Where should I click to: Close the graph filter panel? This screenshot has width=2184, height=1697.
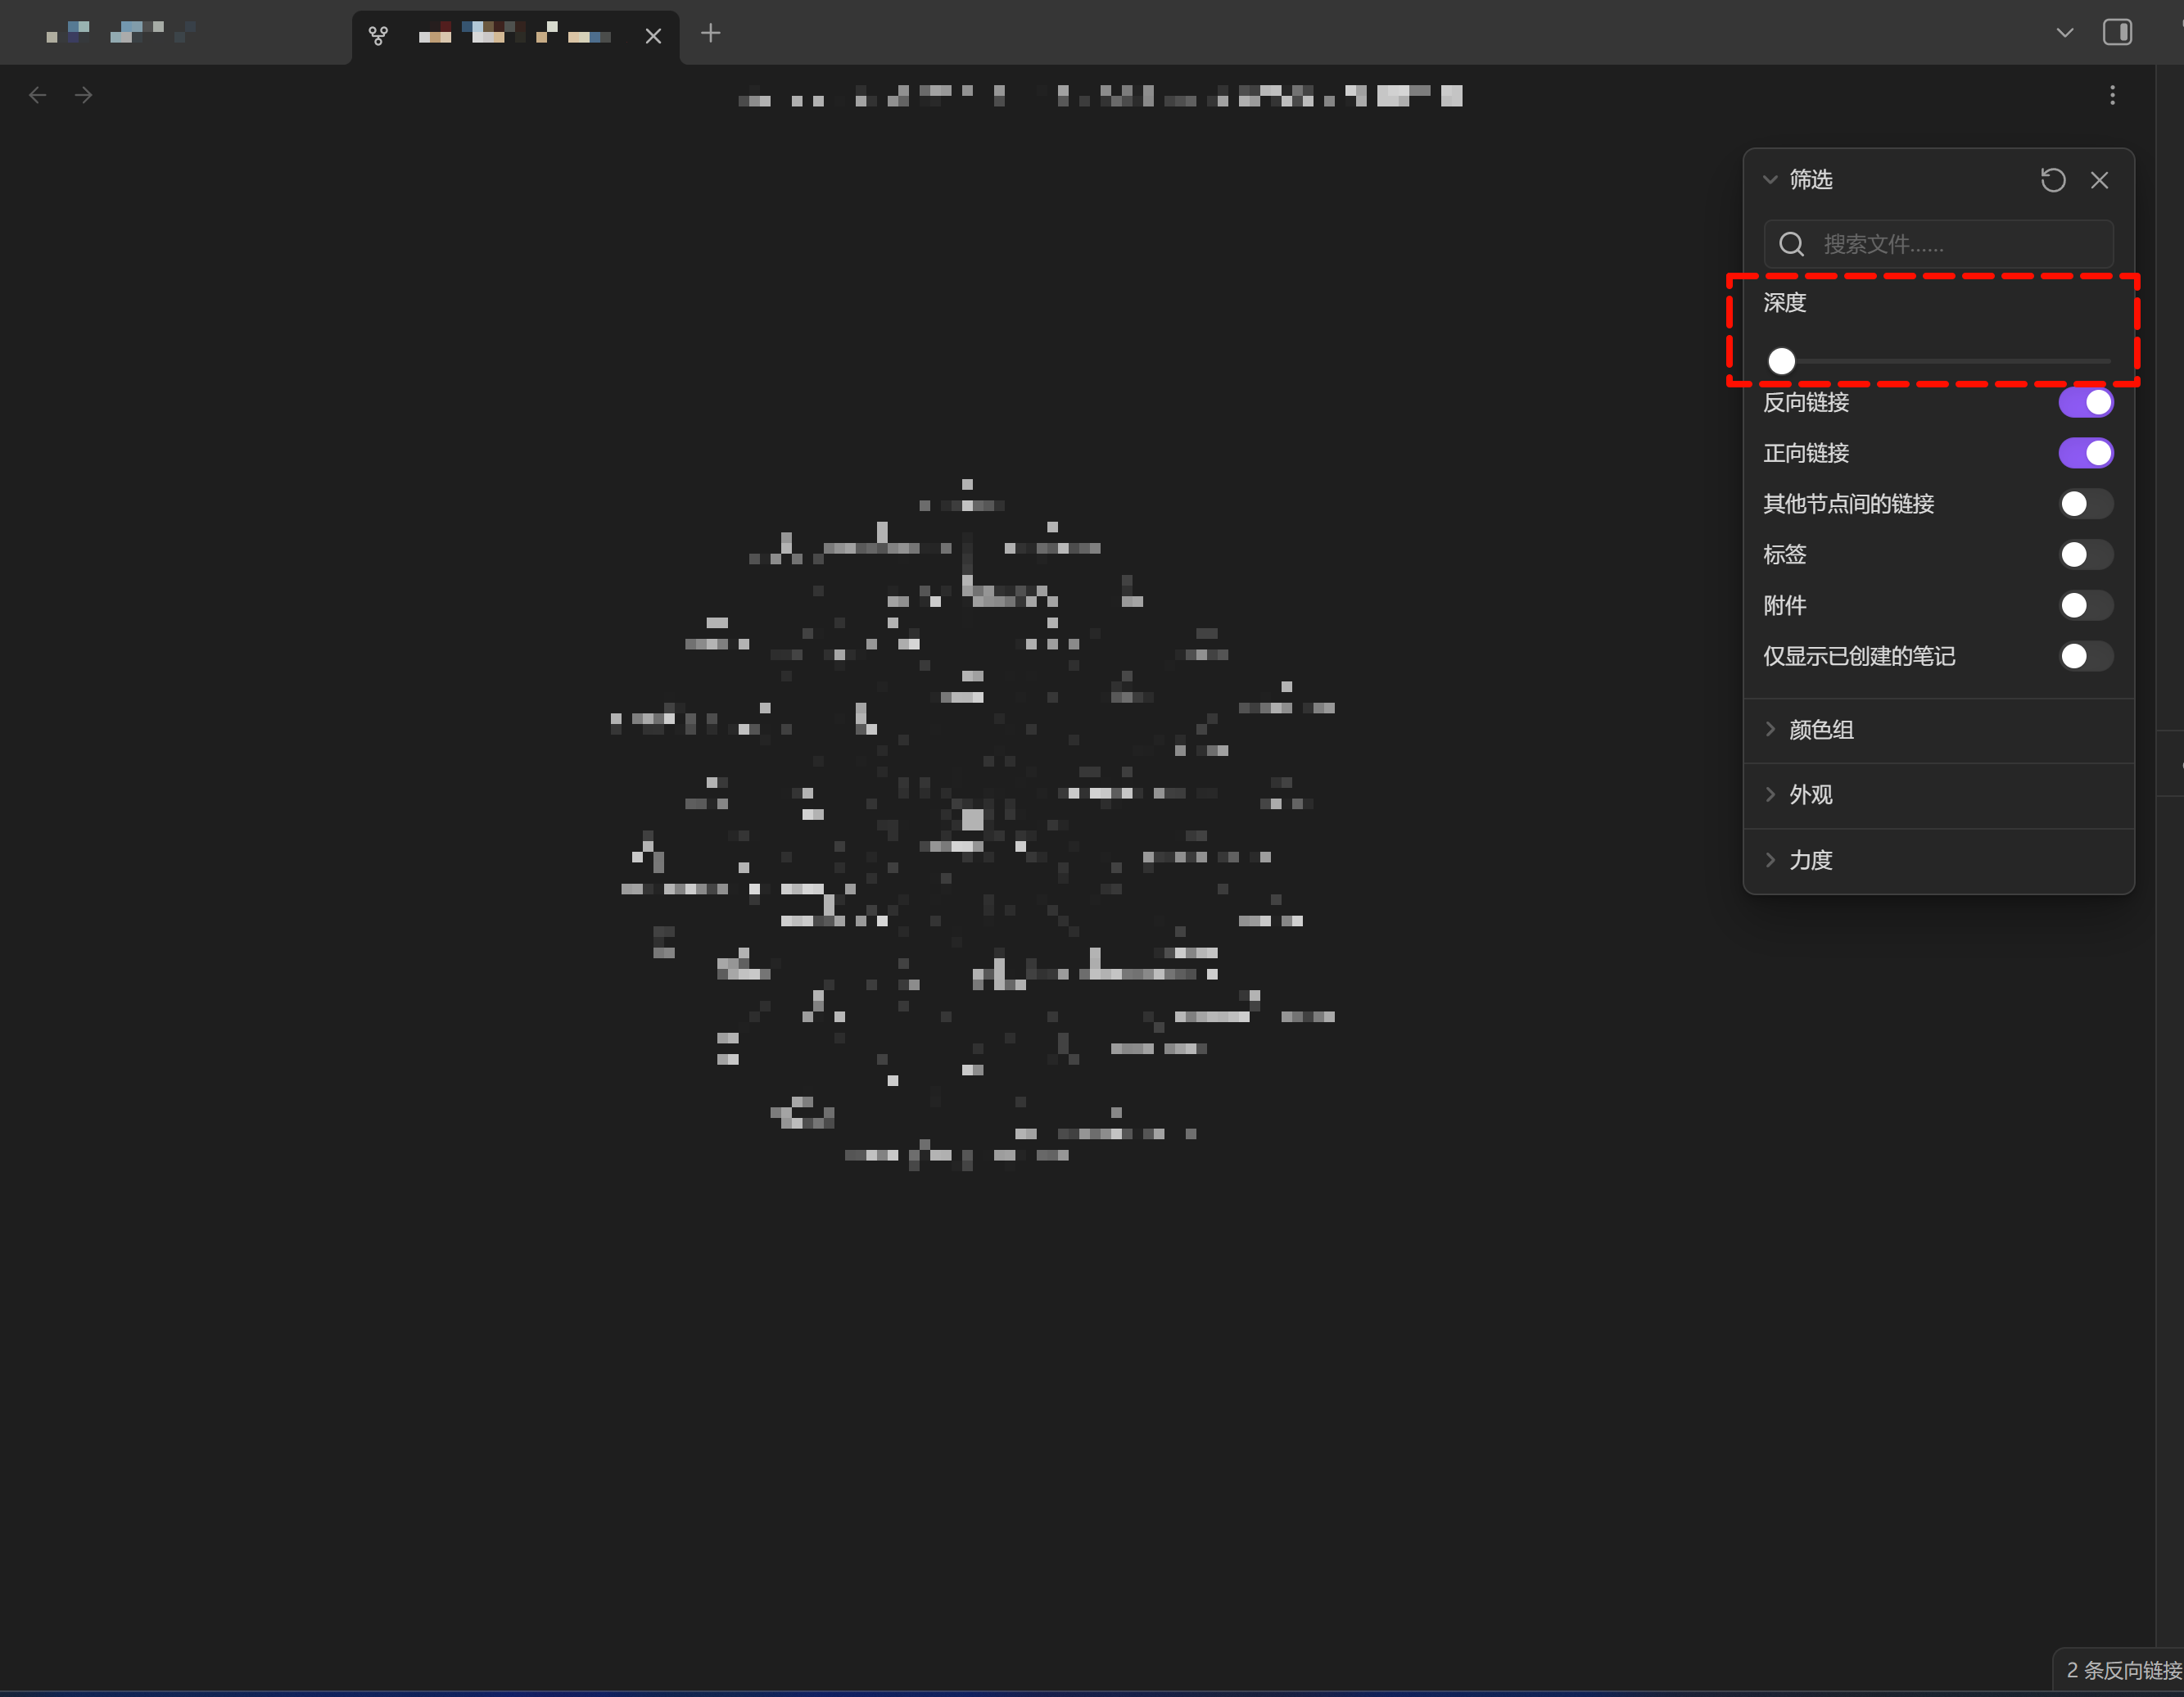[x=2099, y=180]
